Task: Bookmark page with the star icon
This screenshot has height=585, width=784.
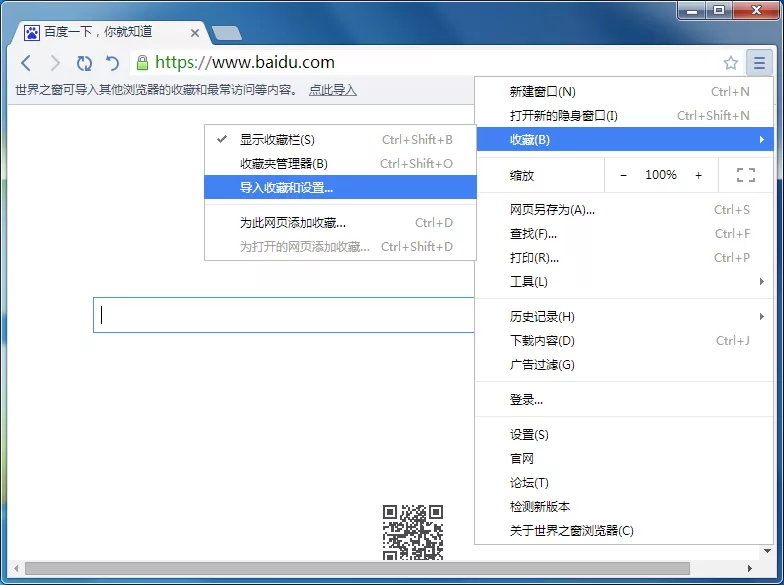Action: tap(730, 62)
